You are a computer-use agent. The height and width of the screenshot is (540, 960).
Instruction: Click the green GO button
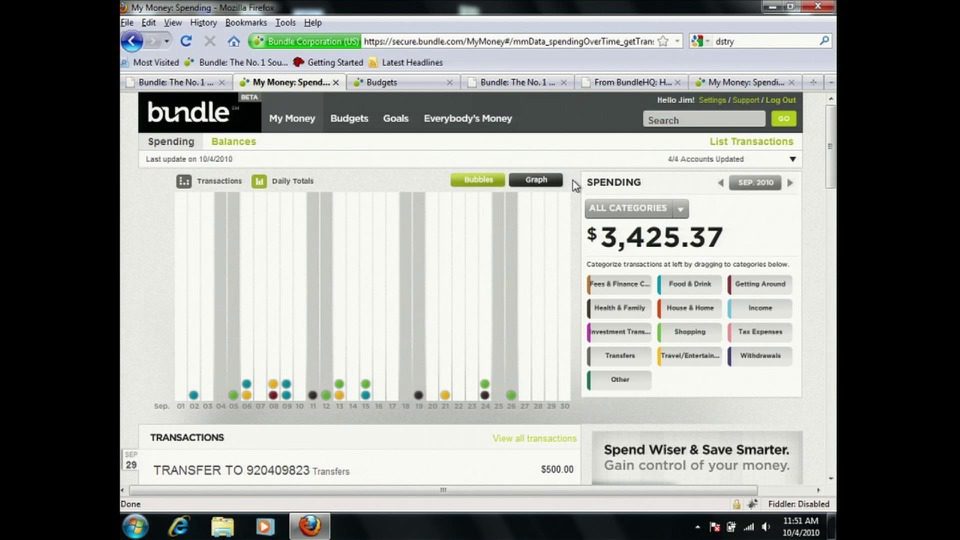point(784,119)
